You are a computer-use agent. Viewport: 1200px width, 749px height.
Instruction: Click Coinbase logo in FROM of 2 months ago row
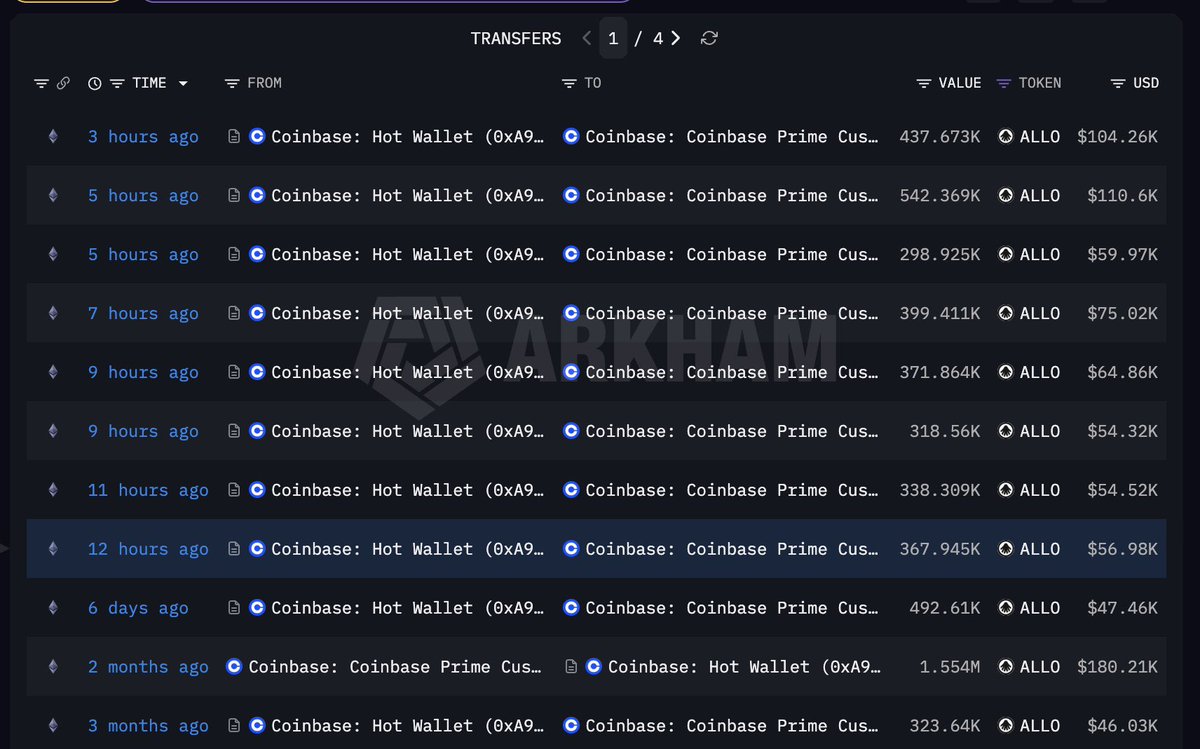tap(234, 667)
